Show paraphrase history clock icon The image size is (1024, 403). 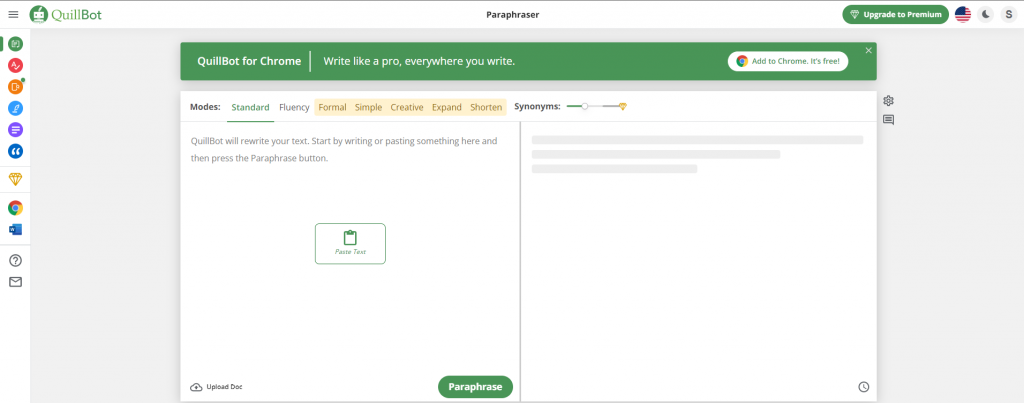864,387
